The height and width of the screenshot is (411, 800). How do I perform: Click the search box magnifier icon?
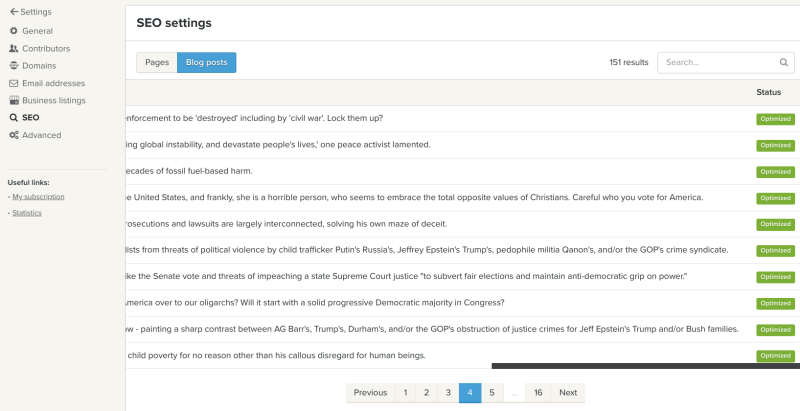coord(783,62)
